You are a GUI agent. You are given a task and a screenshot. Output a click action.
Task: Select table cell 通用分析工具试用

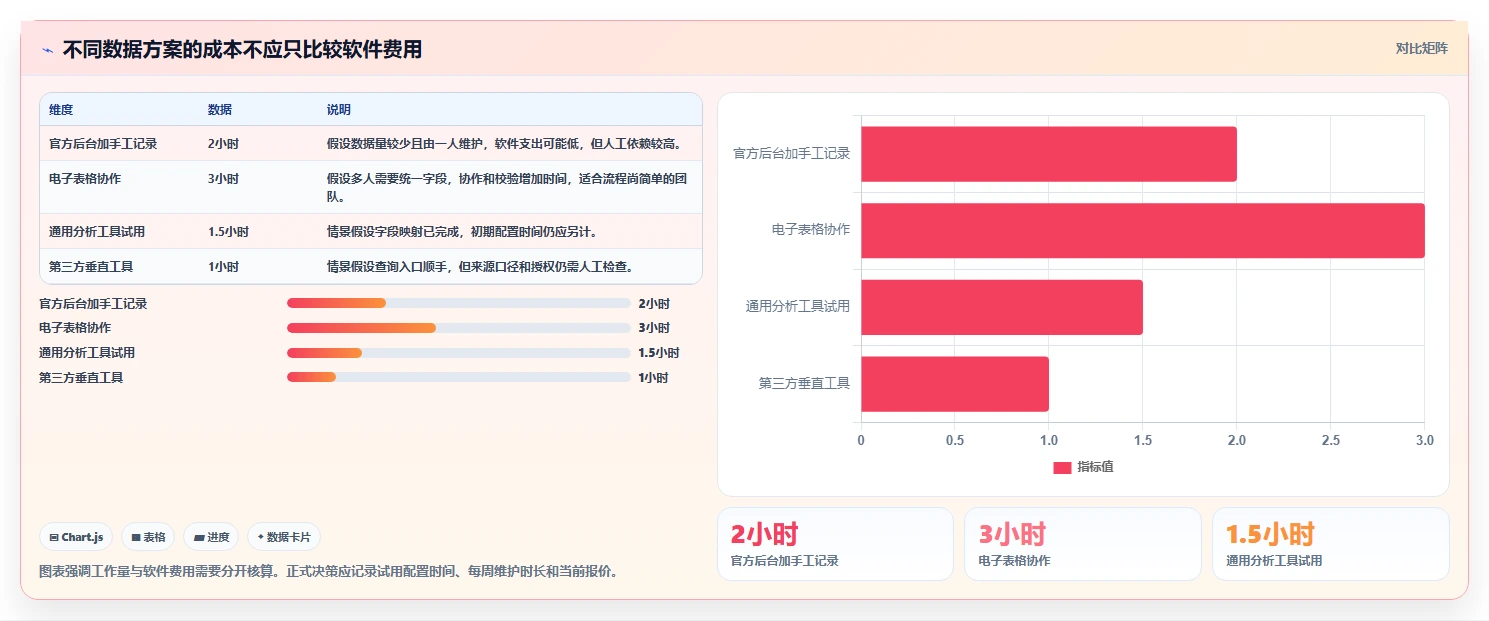(x=97, y=232)
